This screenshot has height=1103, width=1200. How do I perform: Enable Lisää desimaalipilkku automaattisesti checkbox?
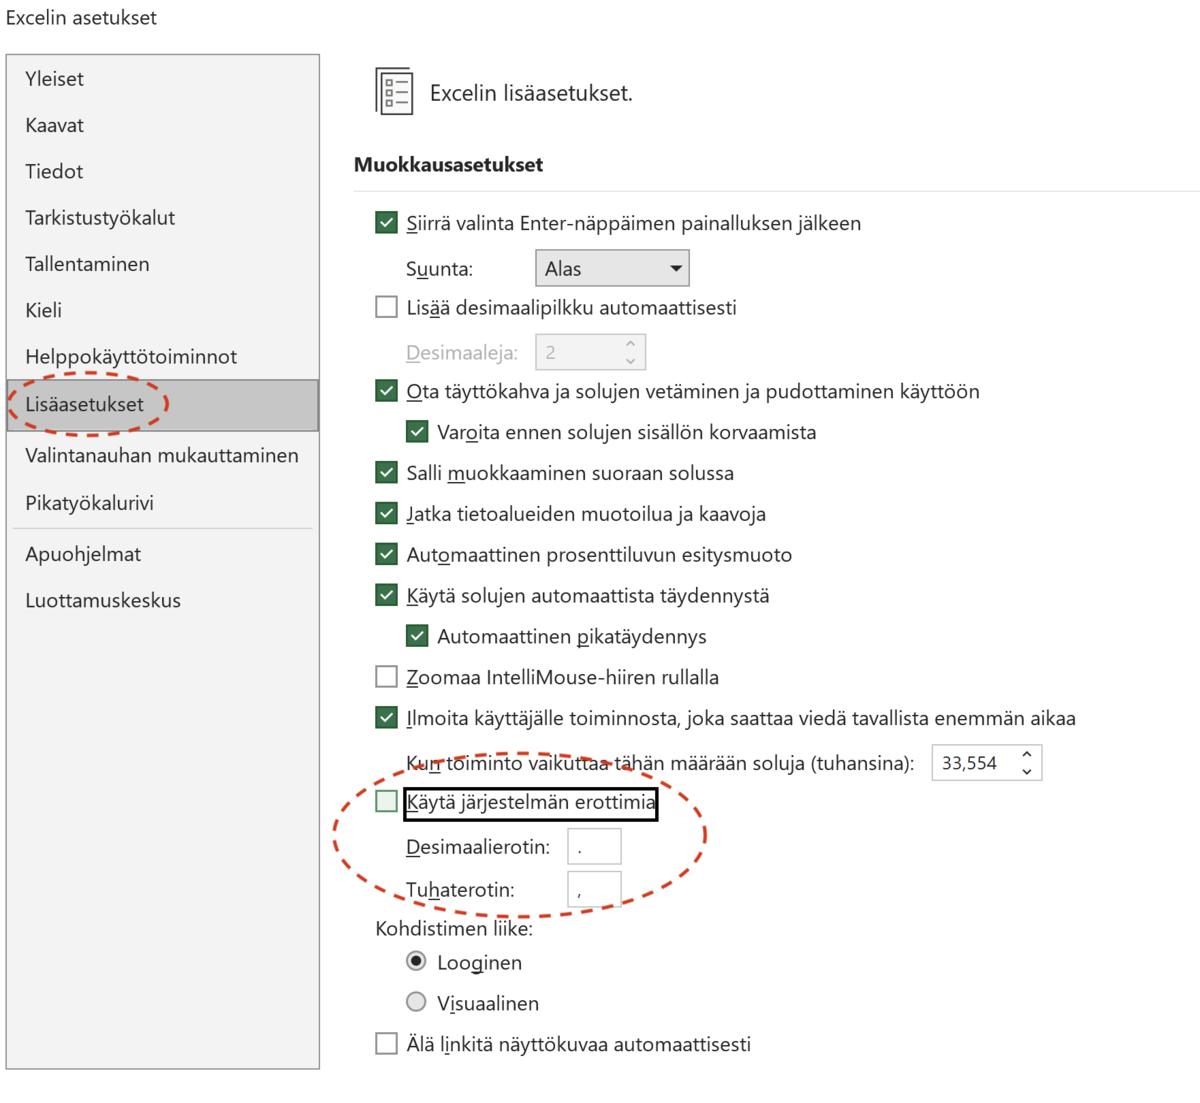[x=386, y=307]
